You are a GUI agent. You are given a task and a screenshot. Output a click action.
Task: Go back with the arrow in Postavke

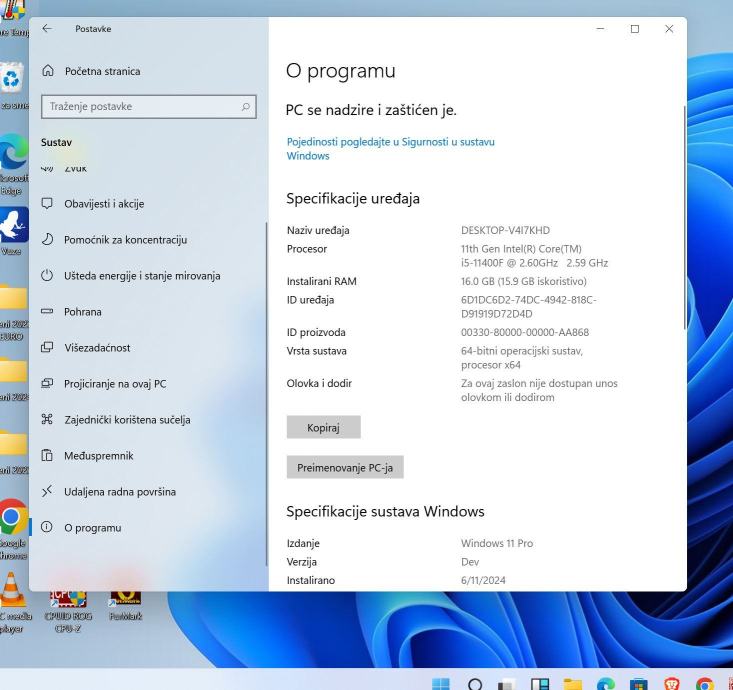[47, 29]
